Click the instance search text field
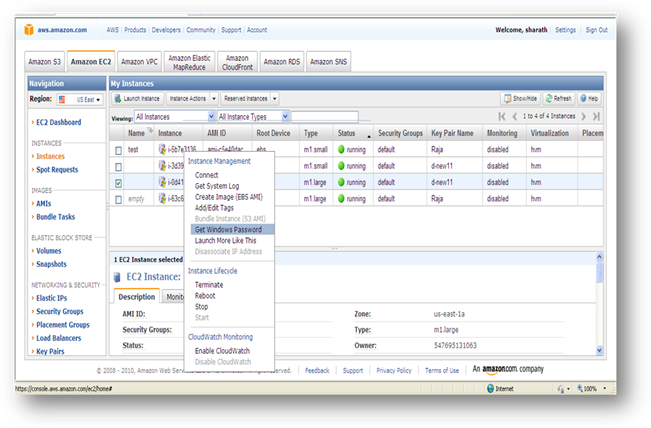The height and width of the screenshot is (428, 651). pyautogui.click(x=325, y=117)
